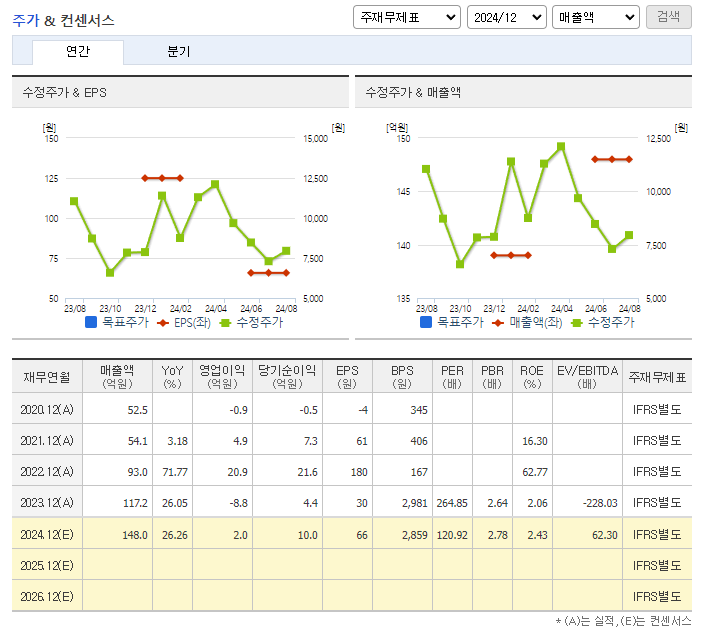Switch to the 분기 tab
The width and height of the screenshot is (703, 632).
click(179, 52)
